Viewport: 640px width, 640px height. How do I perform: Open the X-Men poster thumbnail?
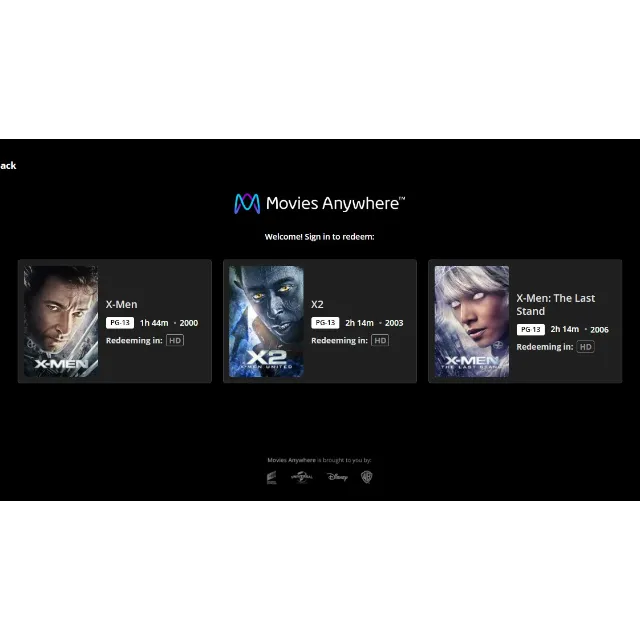click(61, 321)
